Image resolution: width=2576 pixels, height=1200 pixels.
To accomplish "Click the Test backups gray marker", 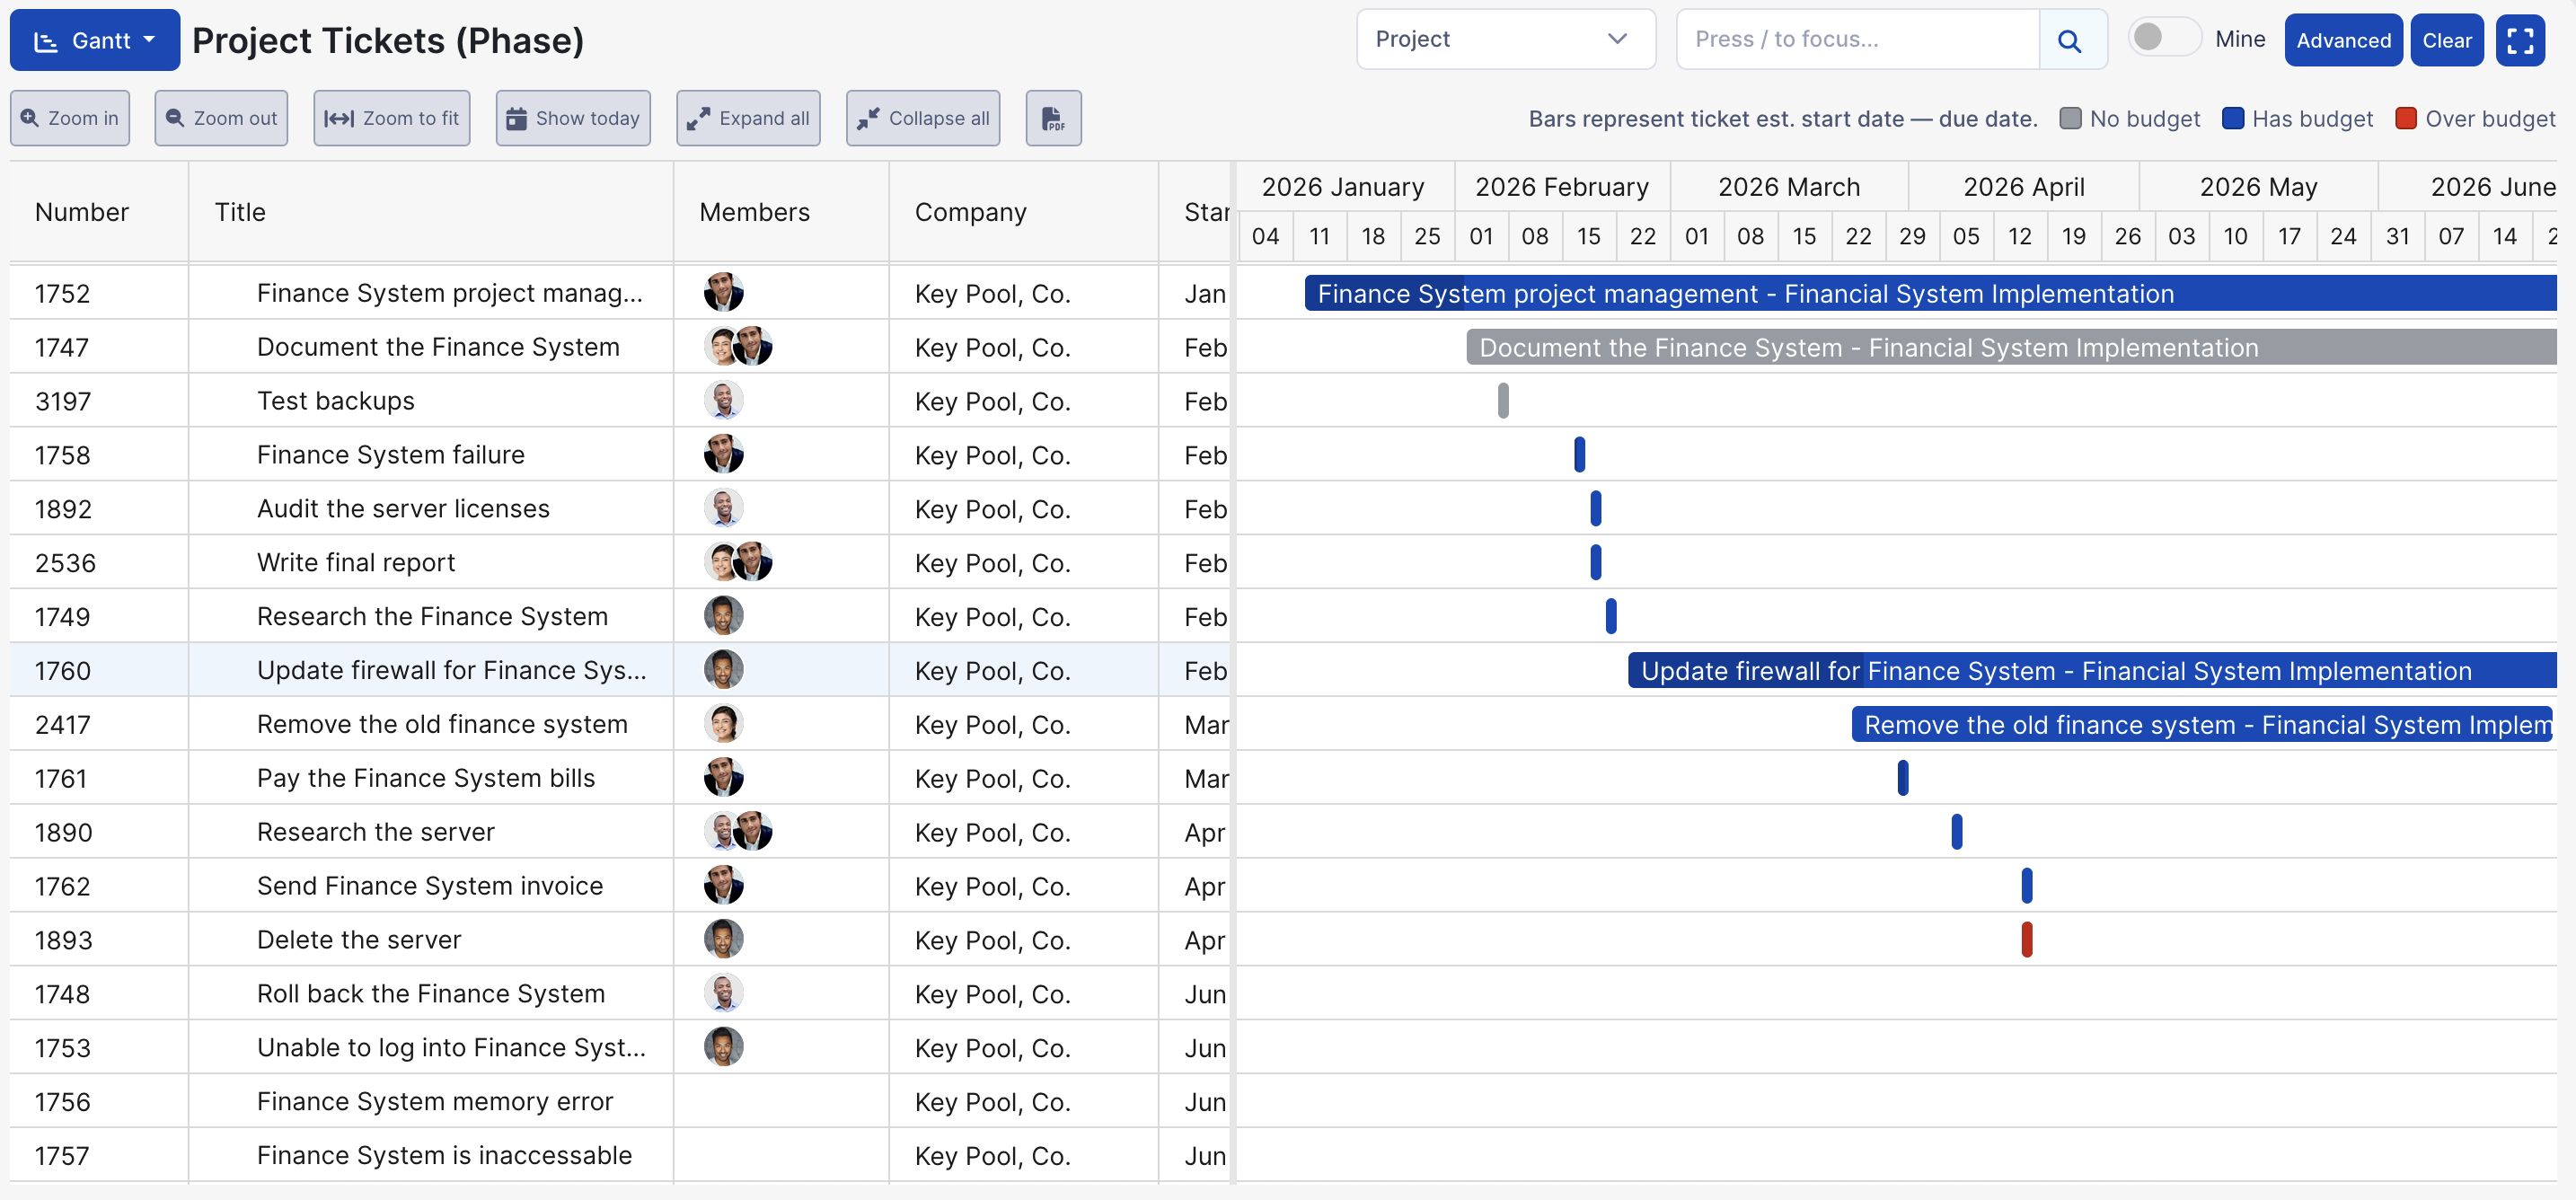I will [x=1503, y=400].
